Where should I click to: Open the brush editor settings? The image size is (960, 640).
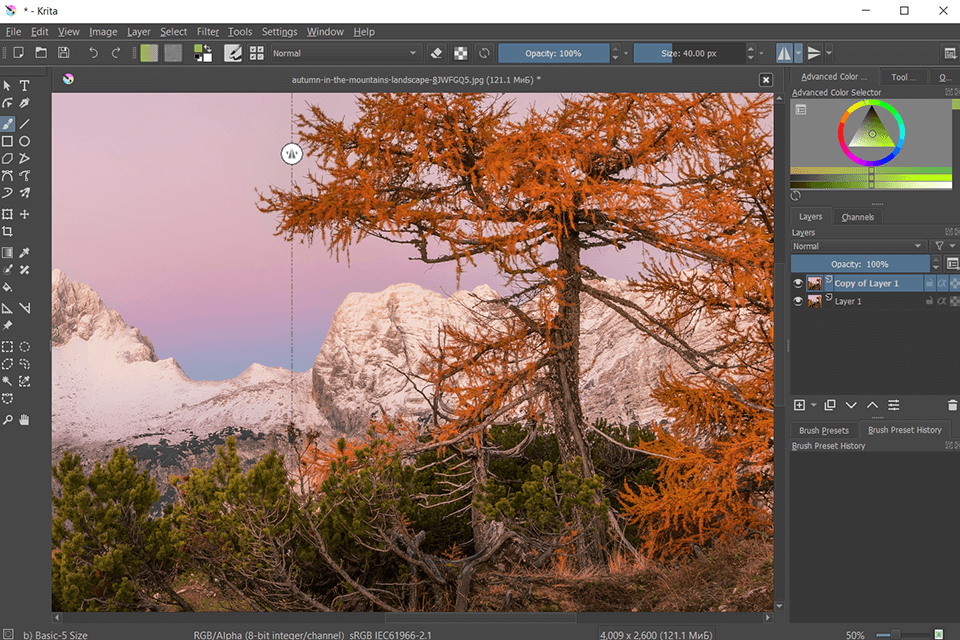tap(233, 53)
